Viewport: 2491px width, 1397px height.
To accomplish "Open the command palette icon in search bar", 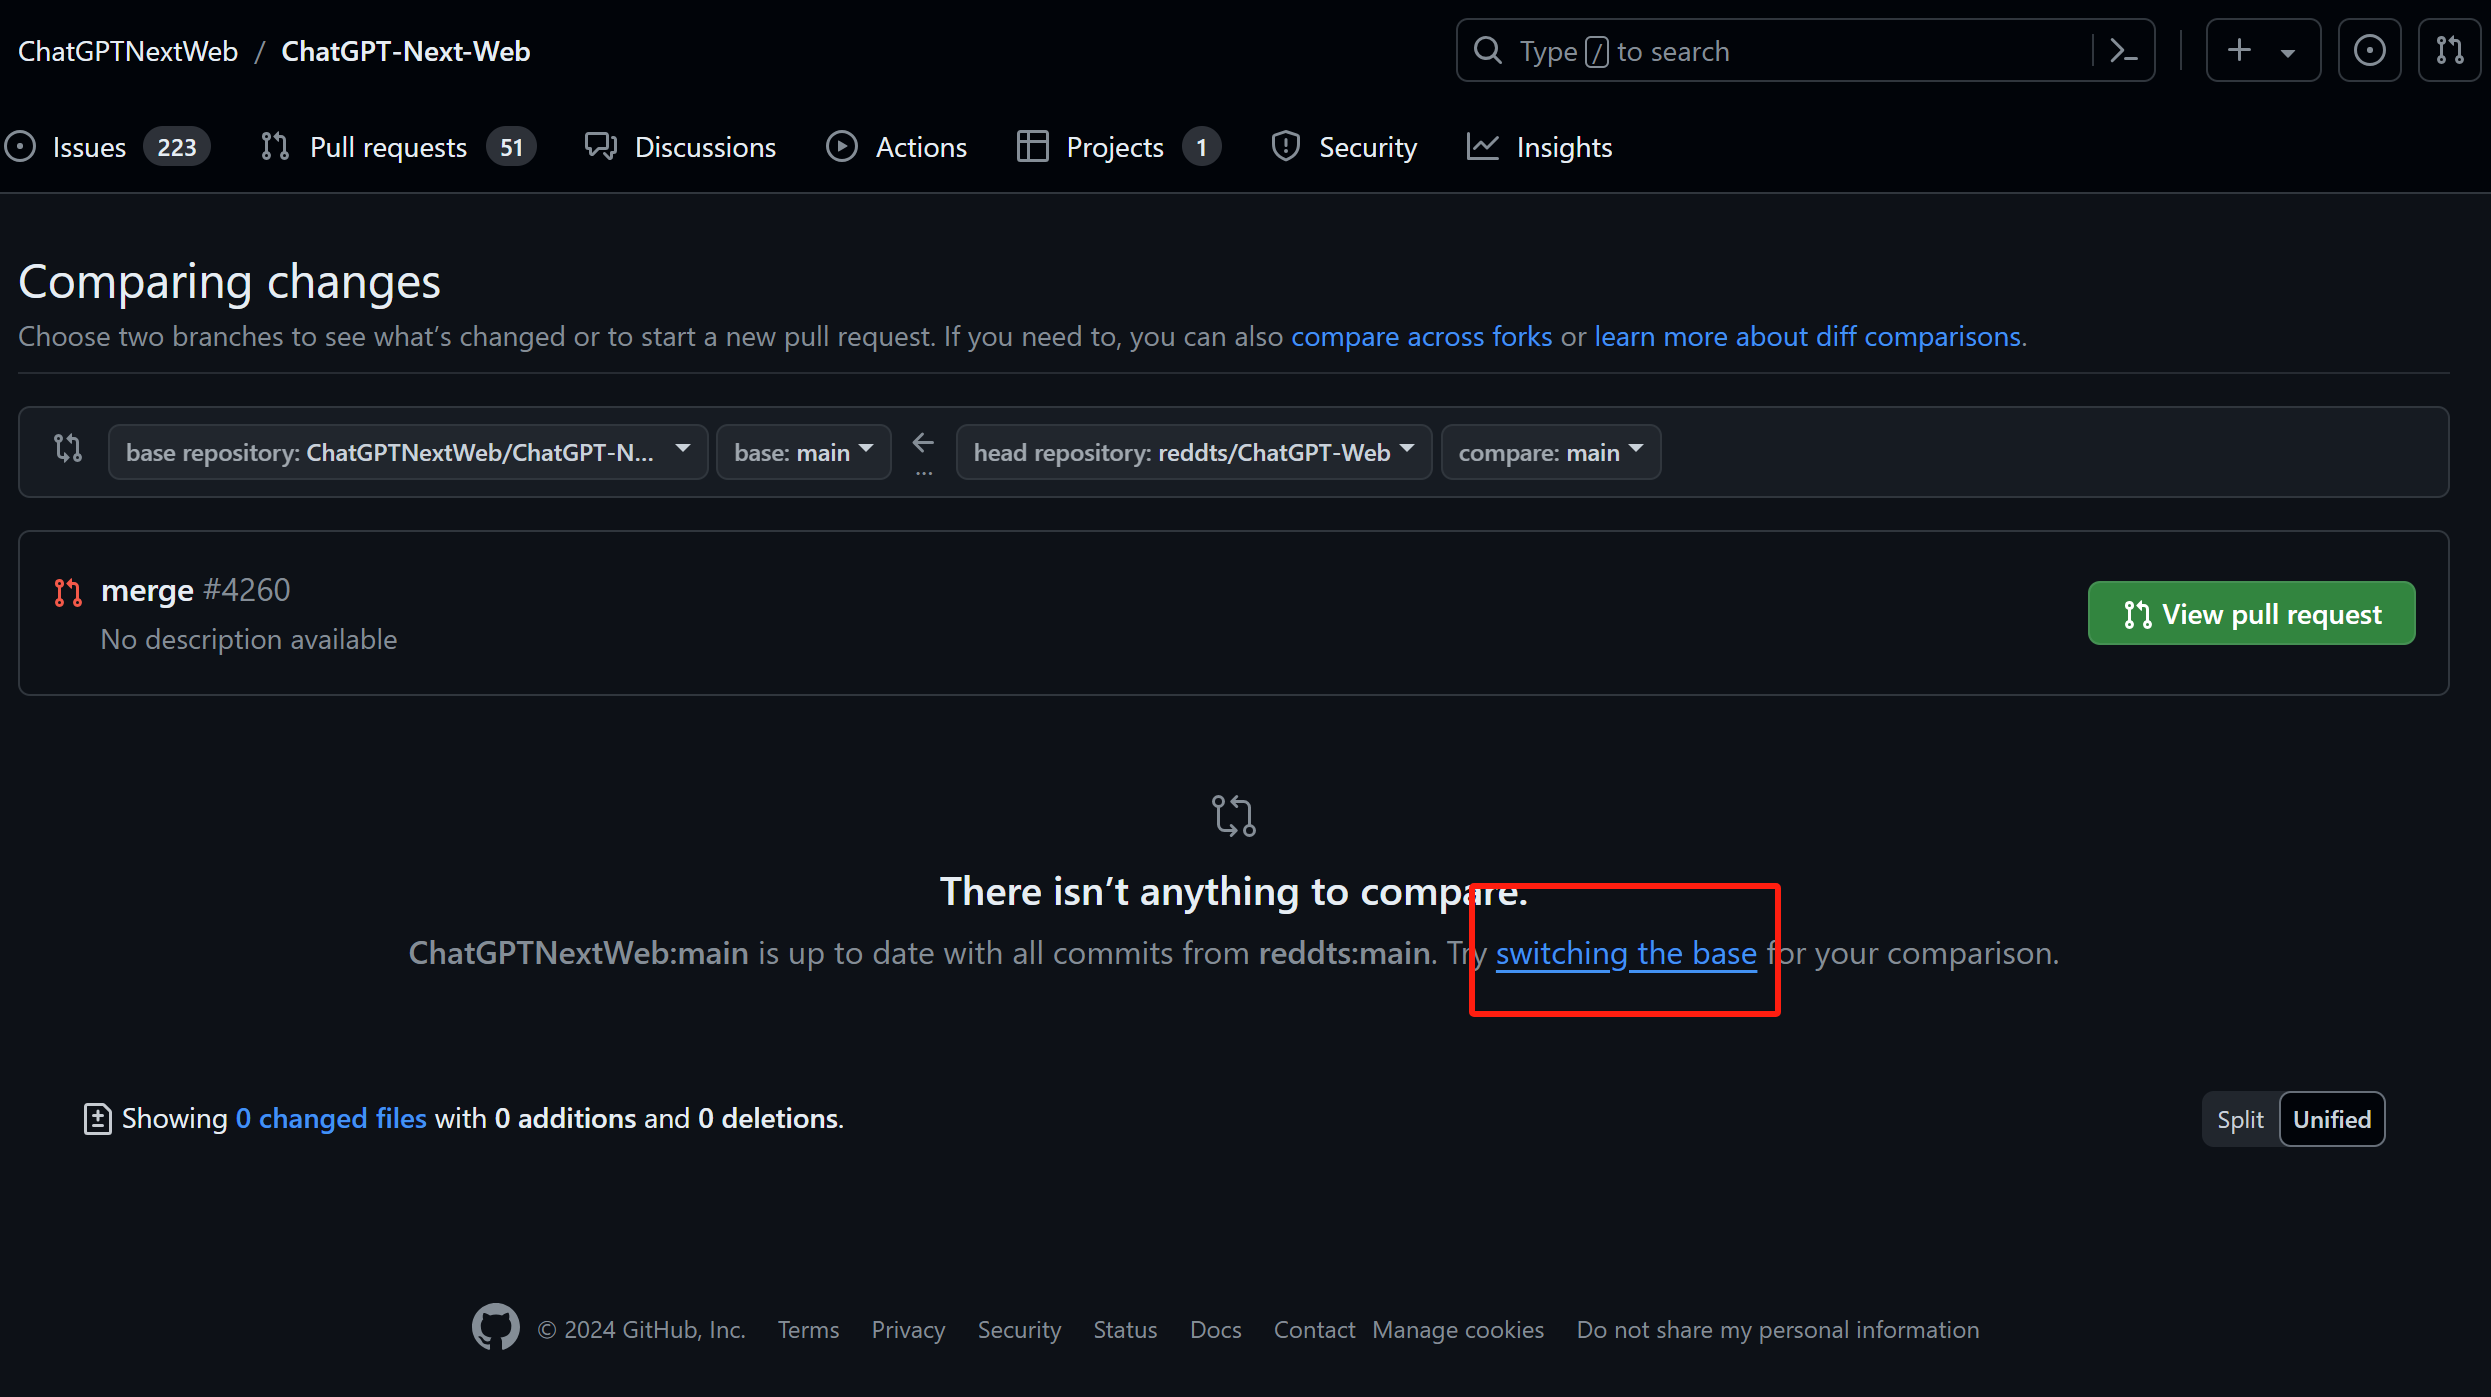I will 2123,51.
